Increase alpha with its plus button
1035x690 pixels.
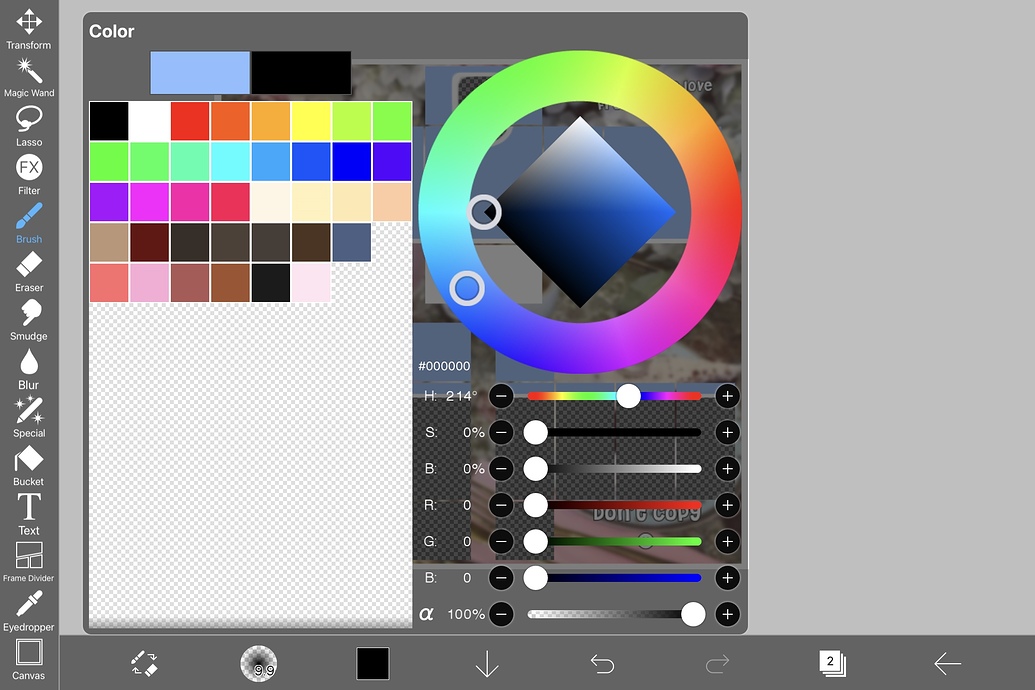click(x=727, y=614)
